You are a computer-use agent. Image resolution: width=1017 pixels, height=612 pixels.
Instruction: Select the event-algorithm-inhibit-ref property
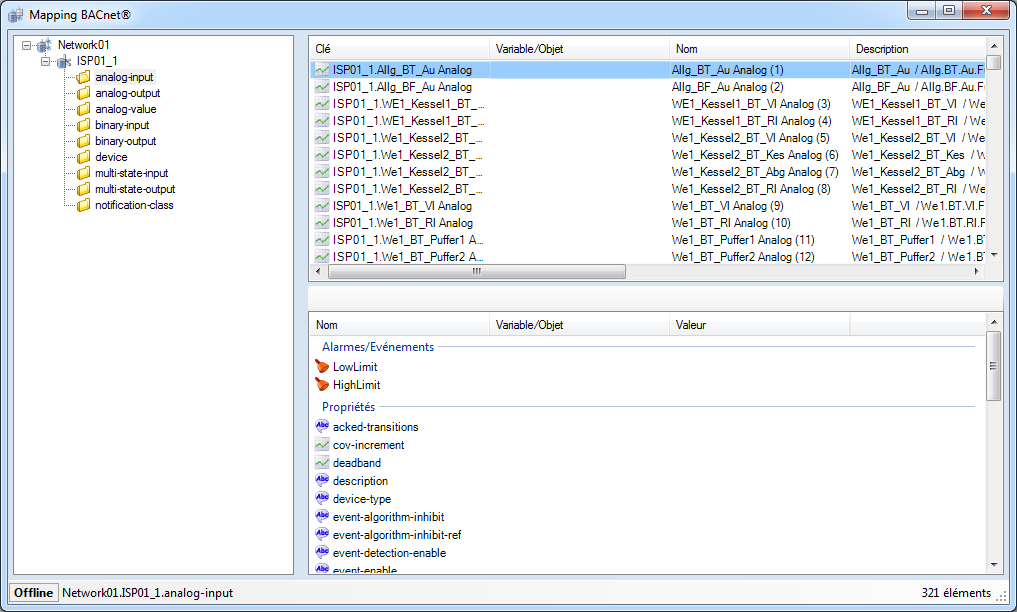397,535
